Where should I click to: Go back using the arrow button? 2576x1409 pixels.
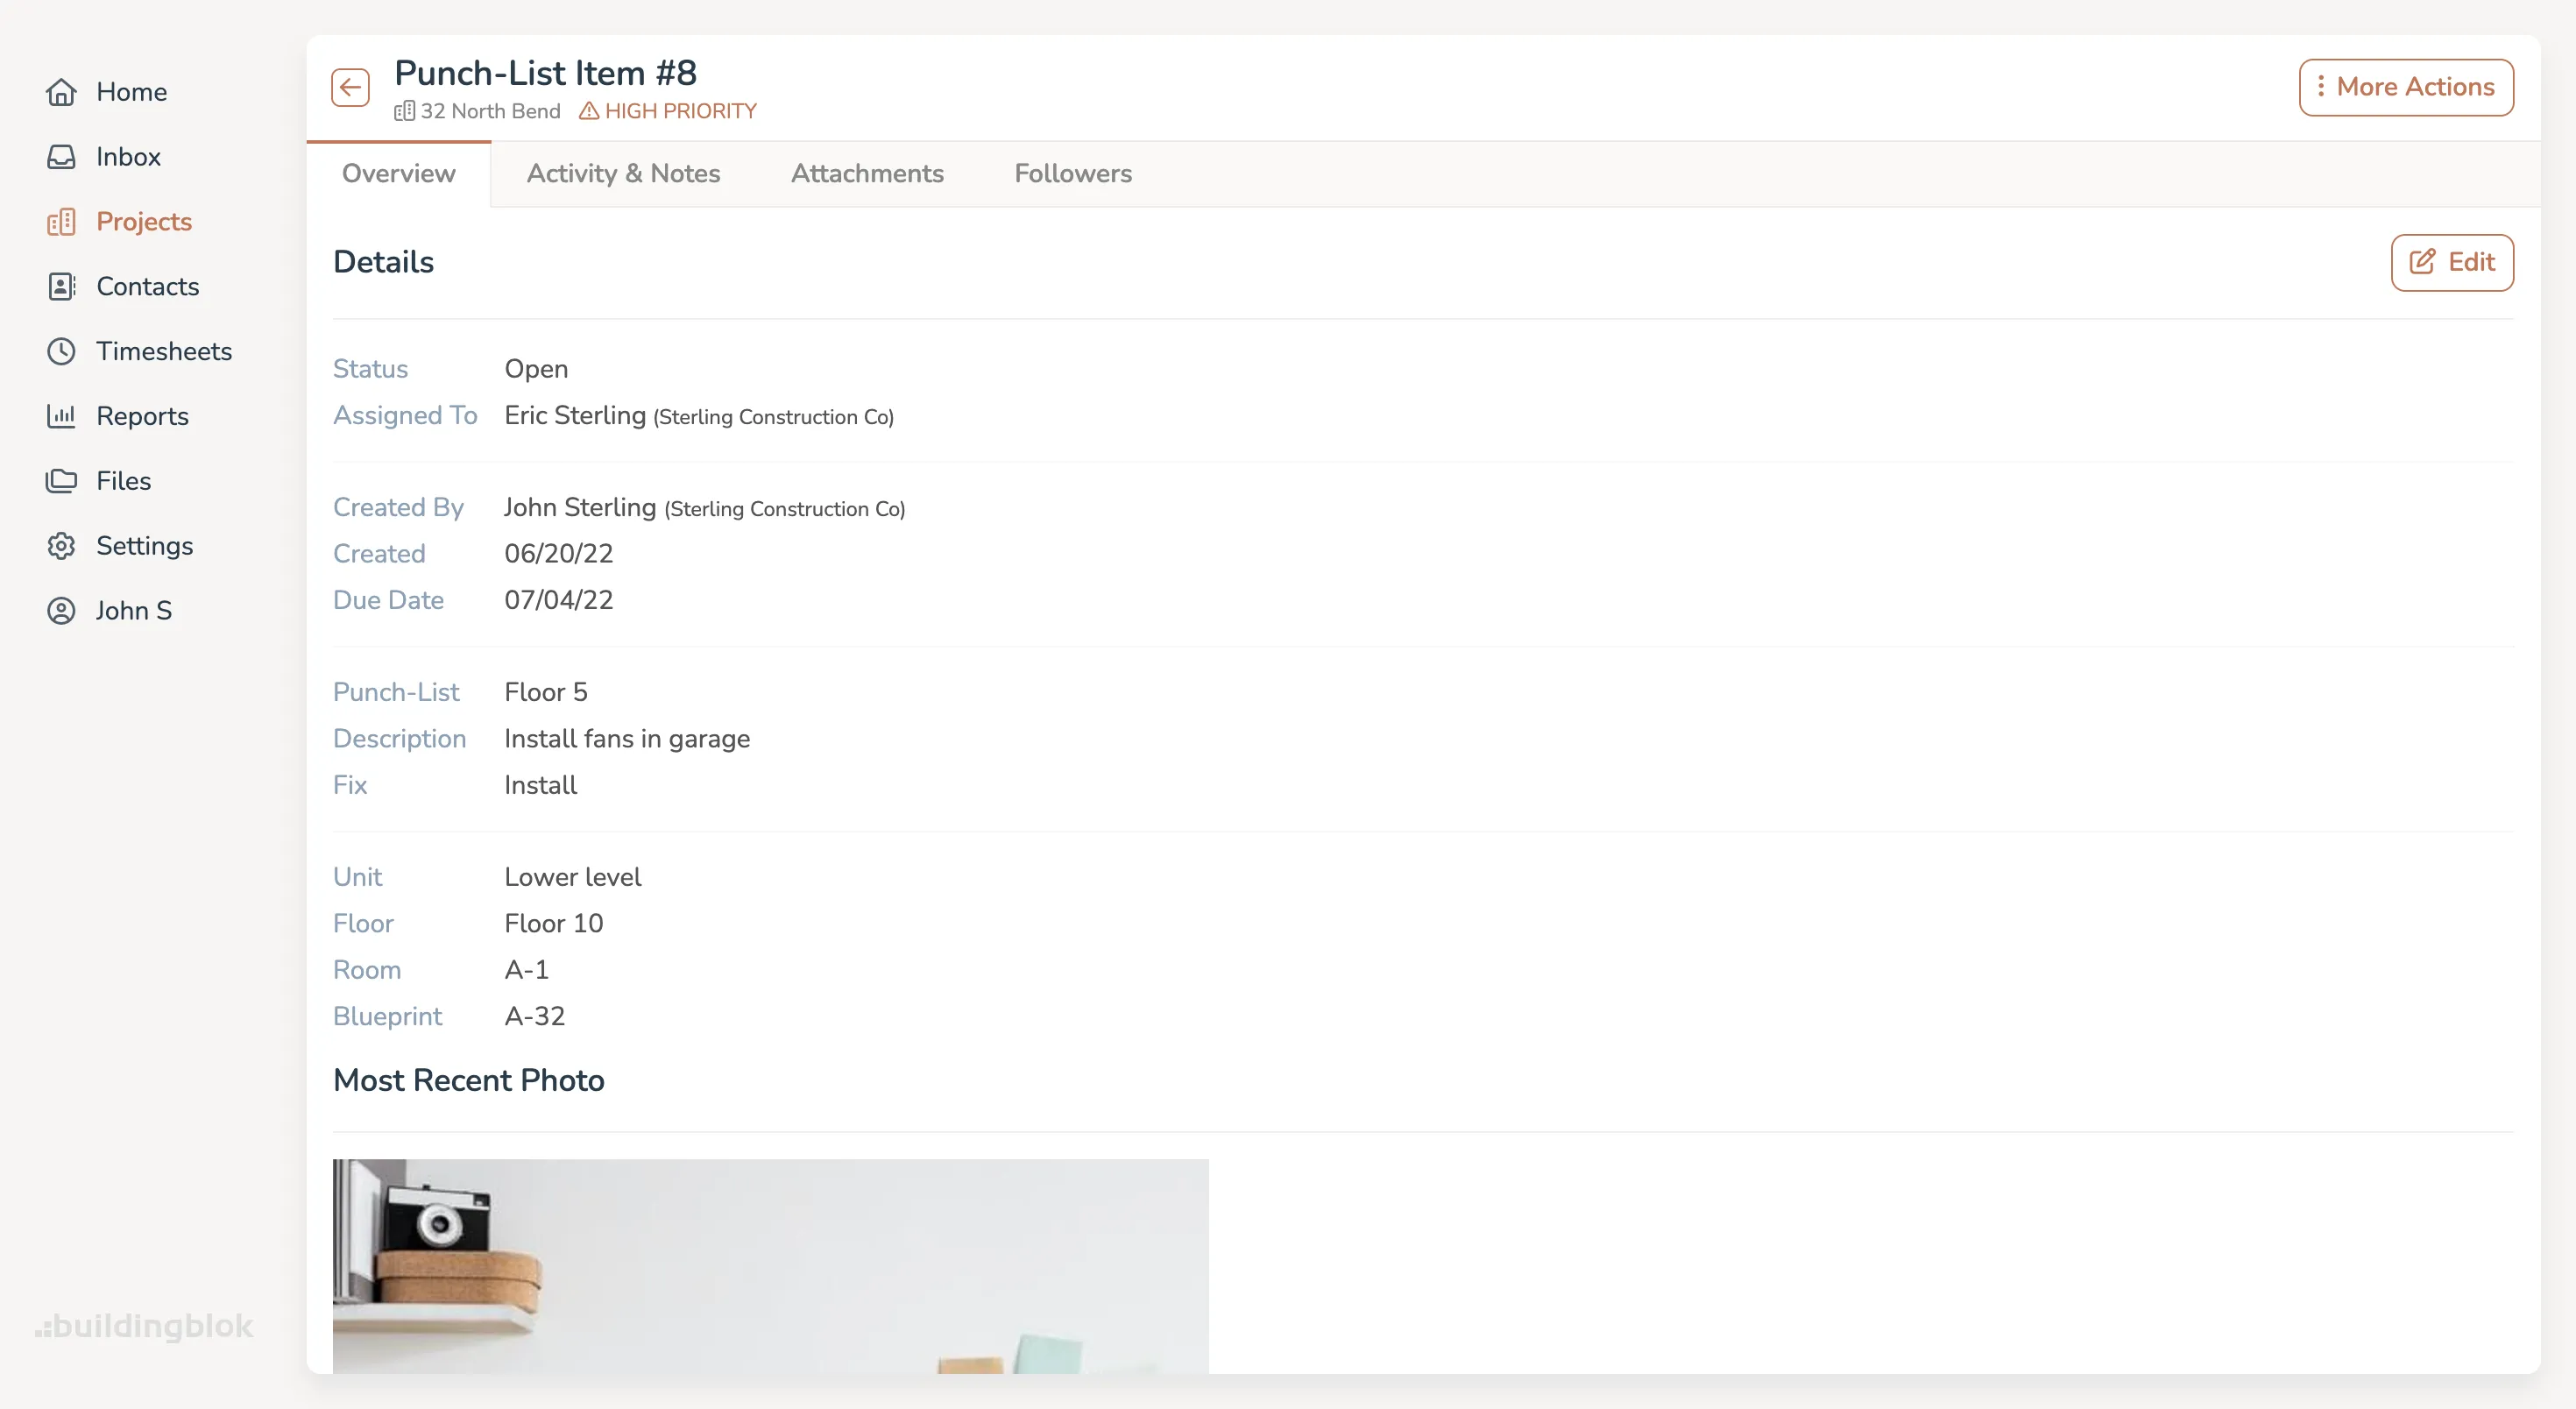(349, 87)
